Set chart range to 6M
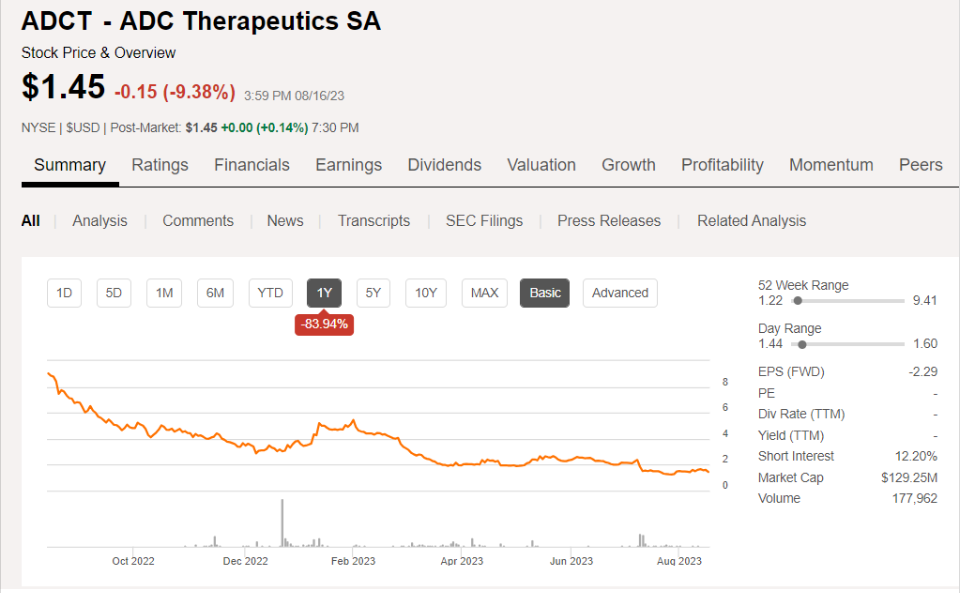This screenshot has height=593, width=960. point(215,293)
